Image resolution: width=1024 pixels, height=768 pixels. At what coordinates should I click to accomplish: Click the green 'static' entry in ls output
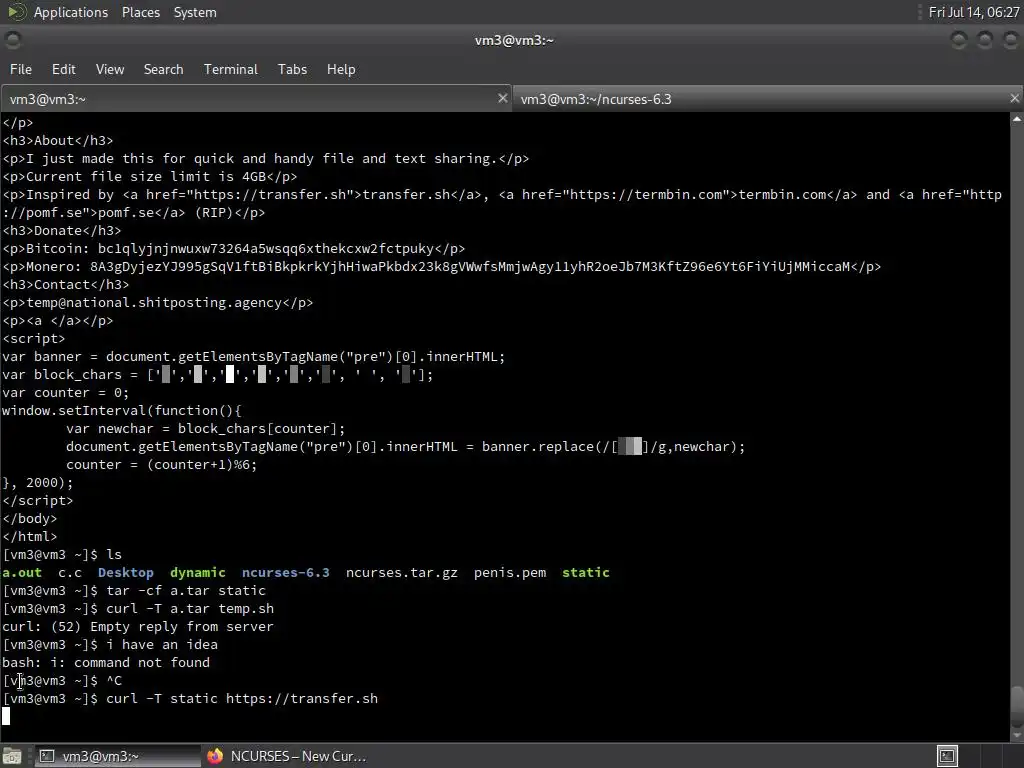click(586, 573)
